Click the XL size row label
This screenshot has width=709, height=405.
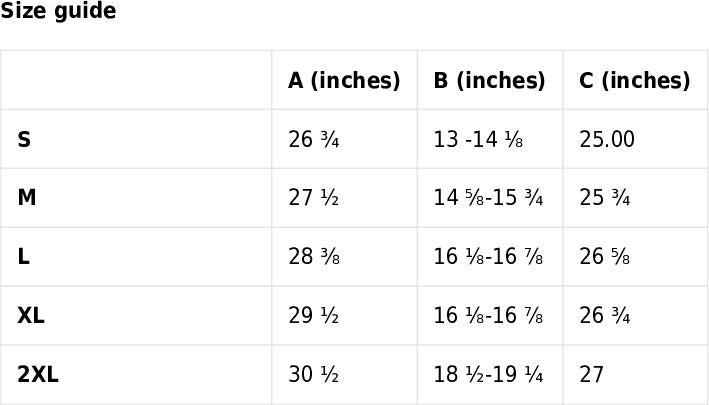coord(31,316)
